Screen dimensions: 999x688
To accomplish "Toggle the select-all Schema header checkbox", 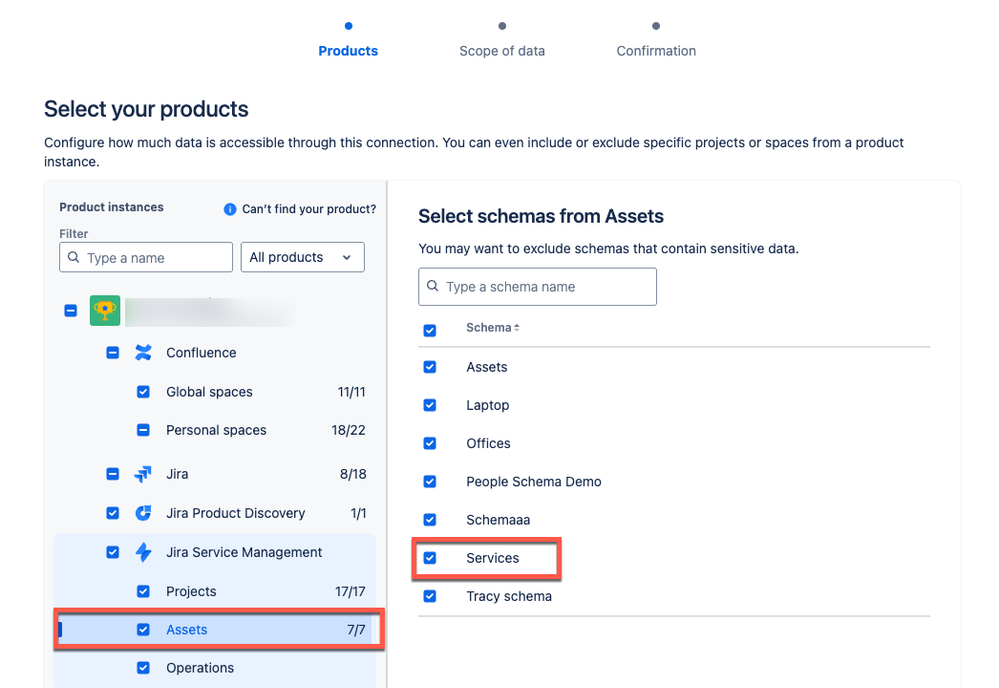I will (x=430, y=330).
